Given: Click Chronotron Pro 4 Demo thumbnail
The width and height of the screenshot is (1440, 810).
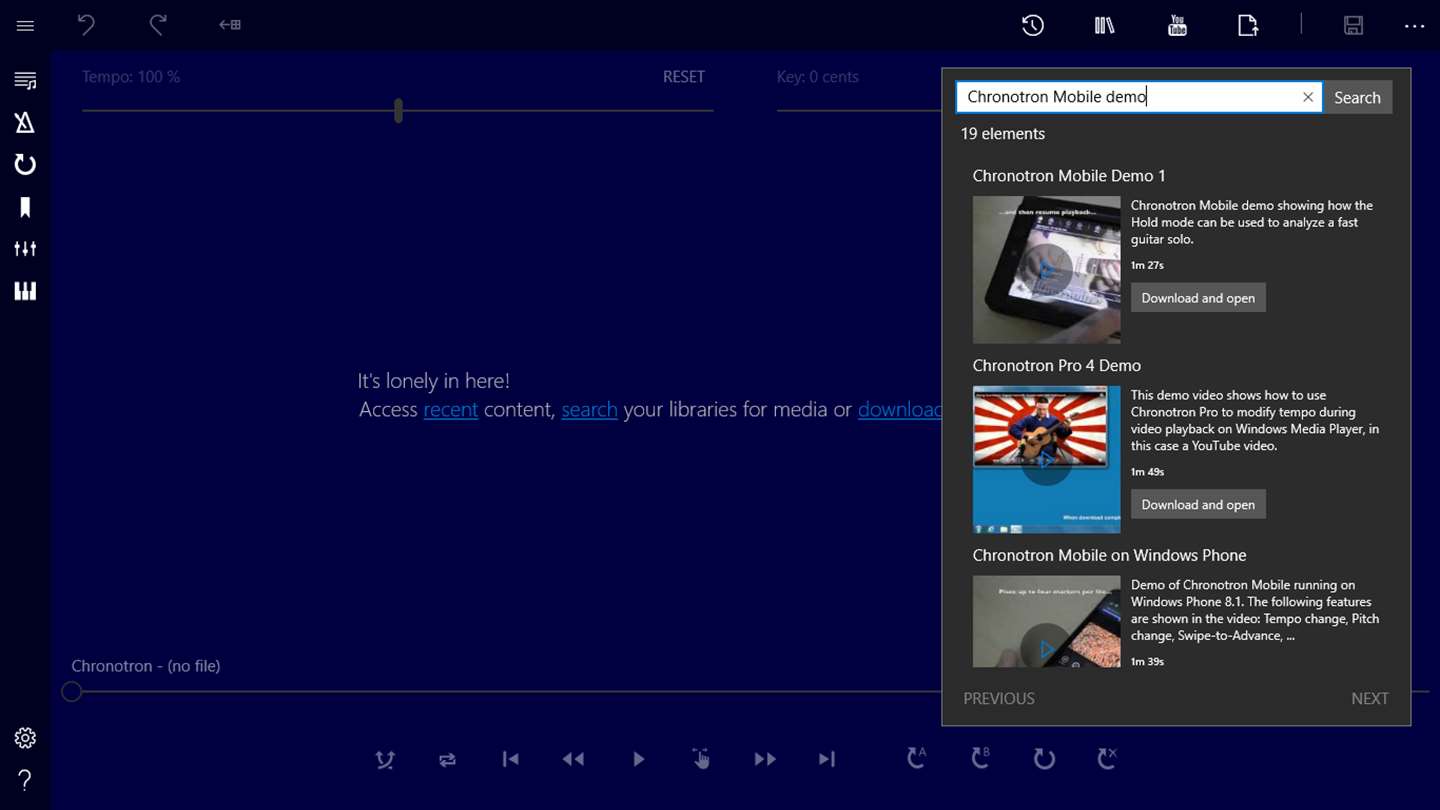Looking at the screenshot, I should coord(1046,460).
